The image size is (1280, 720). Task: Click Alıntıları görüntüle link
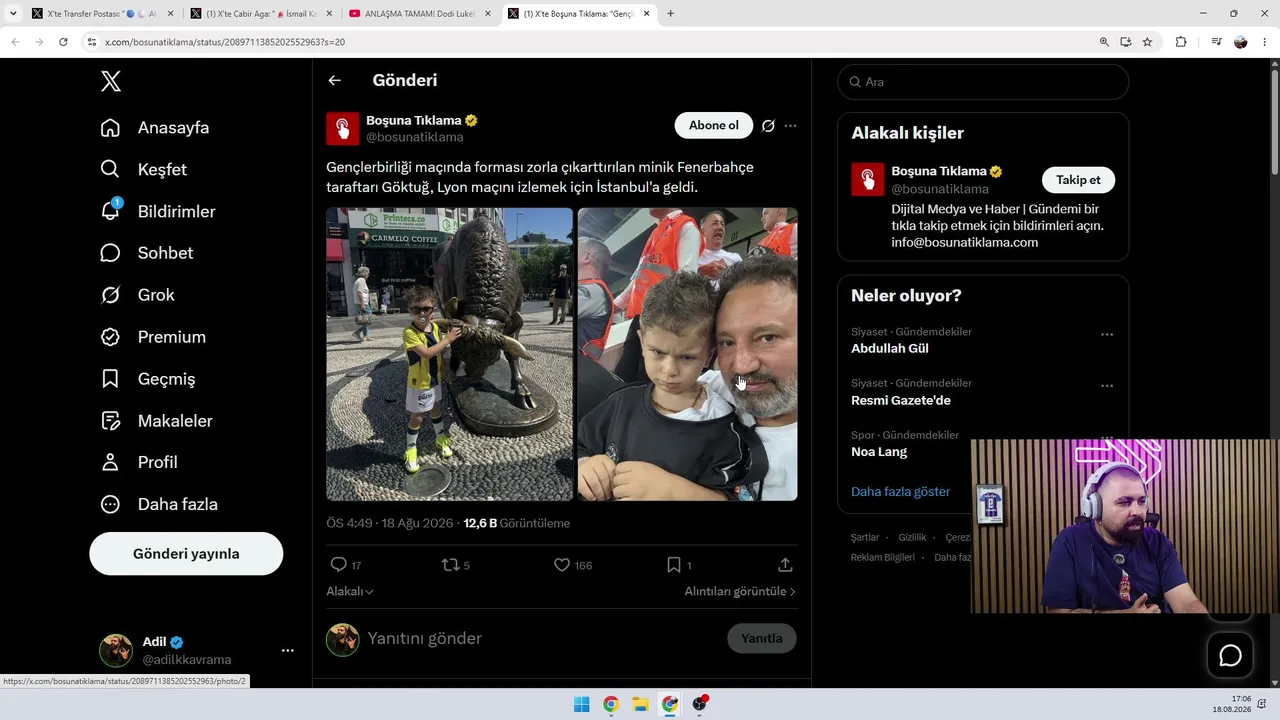pyautogui.click(x=740, y=591)
